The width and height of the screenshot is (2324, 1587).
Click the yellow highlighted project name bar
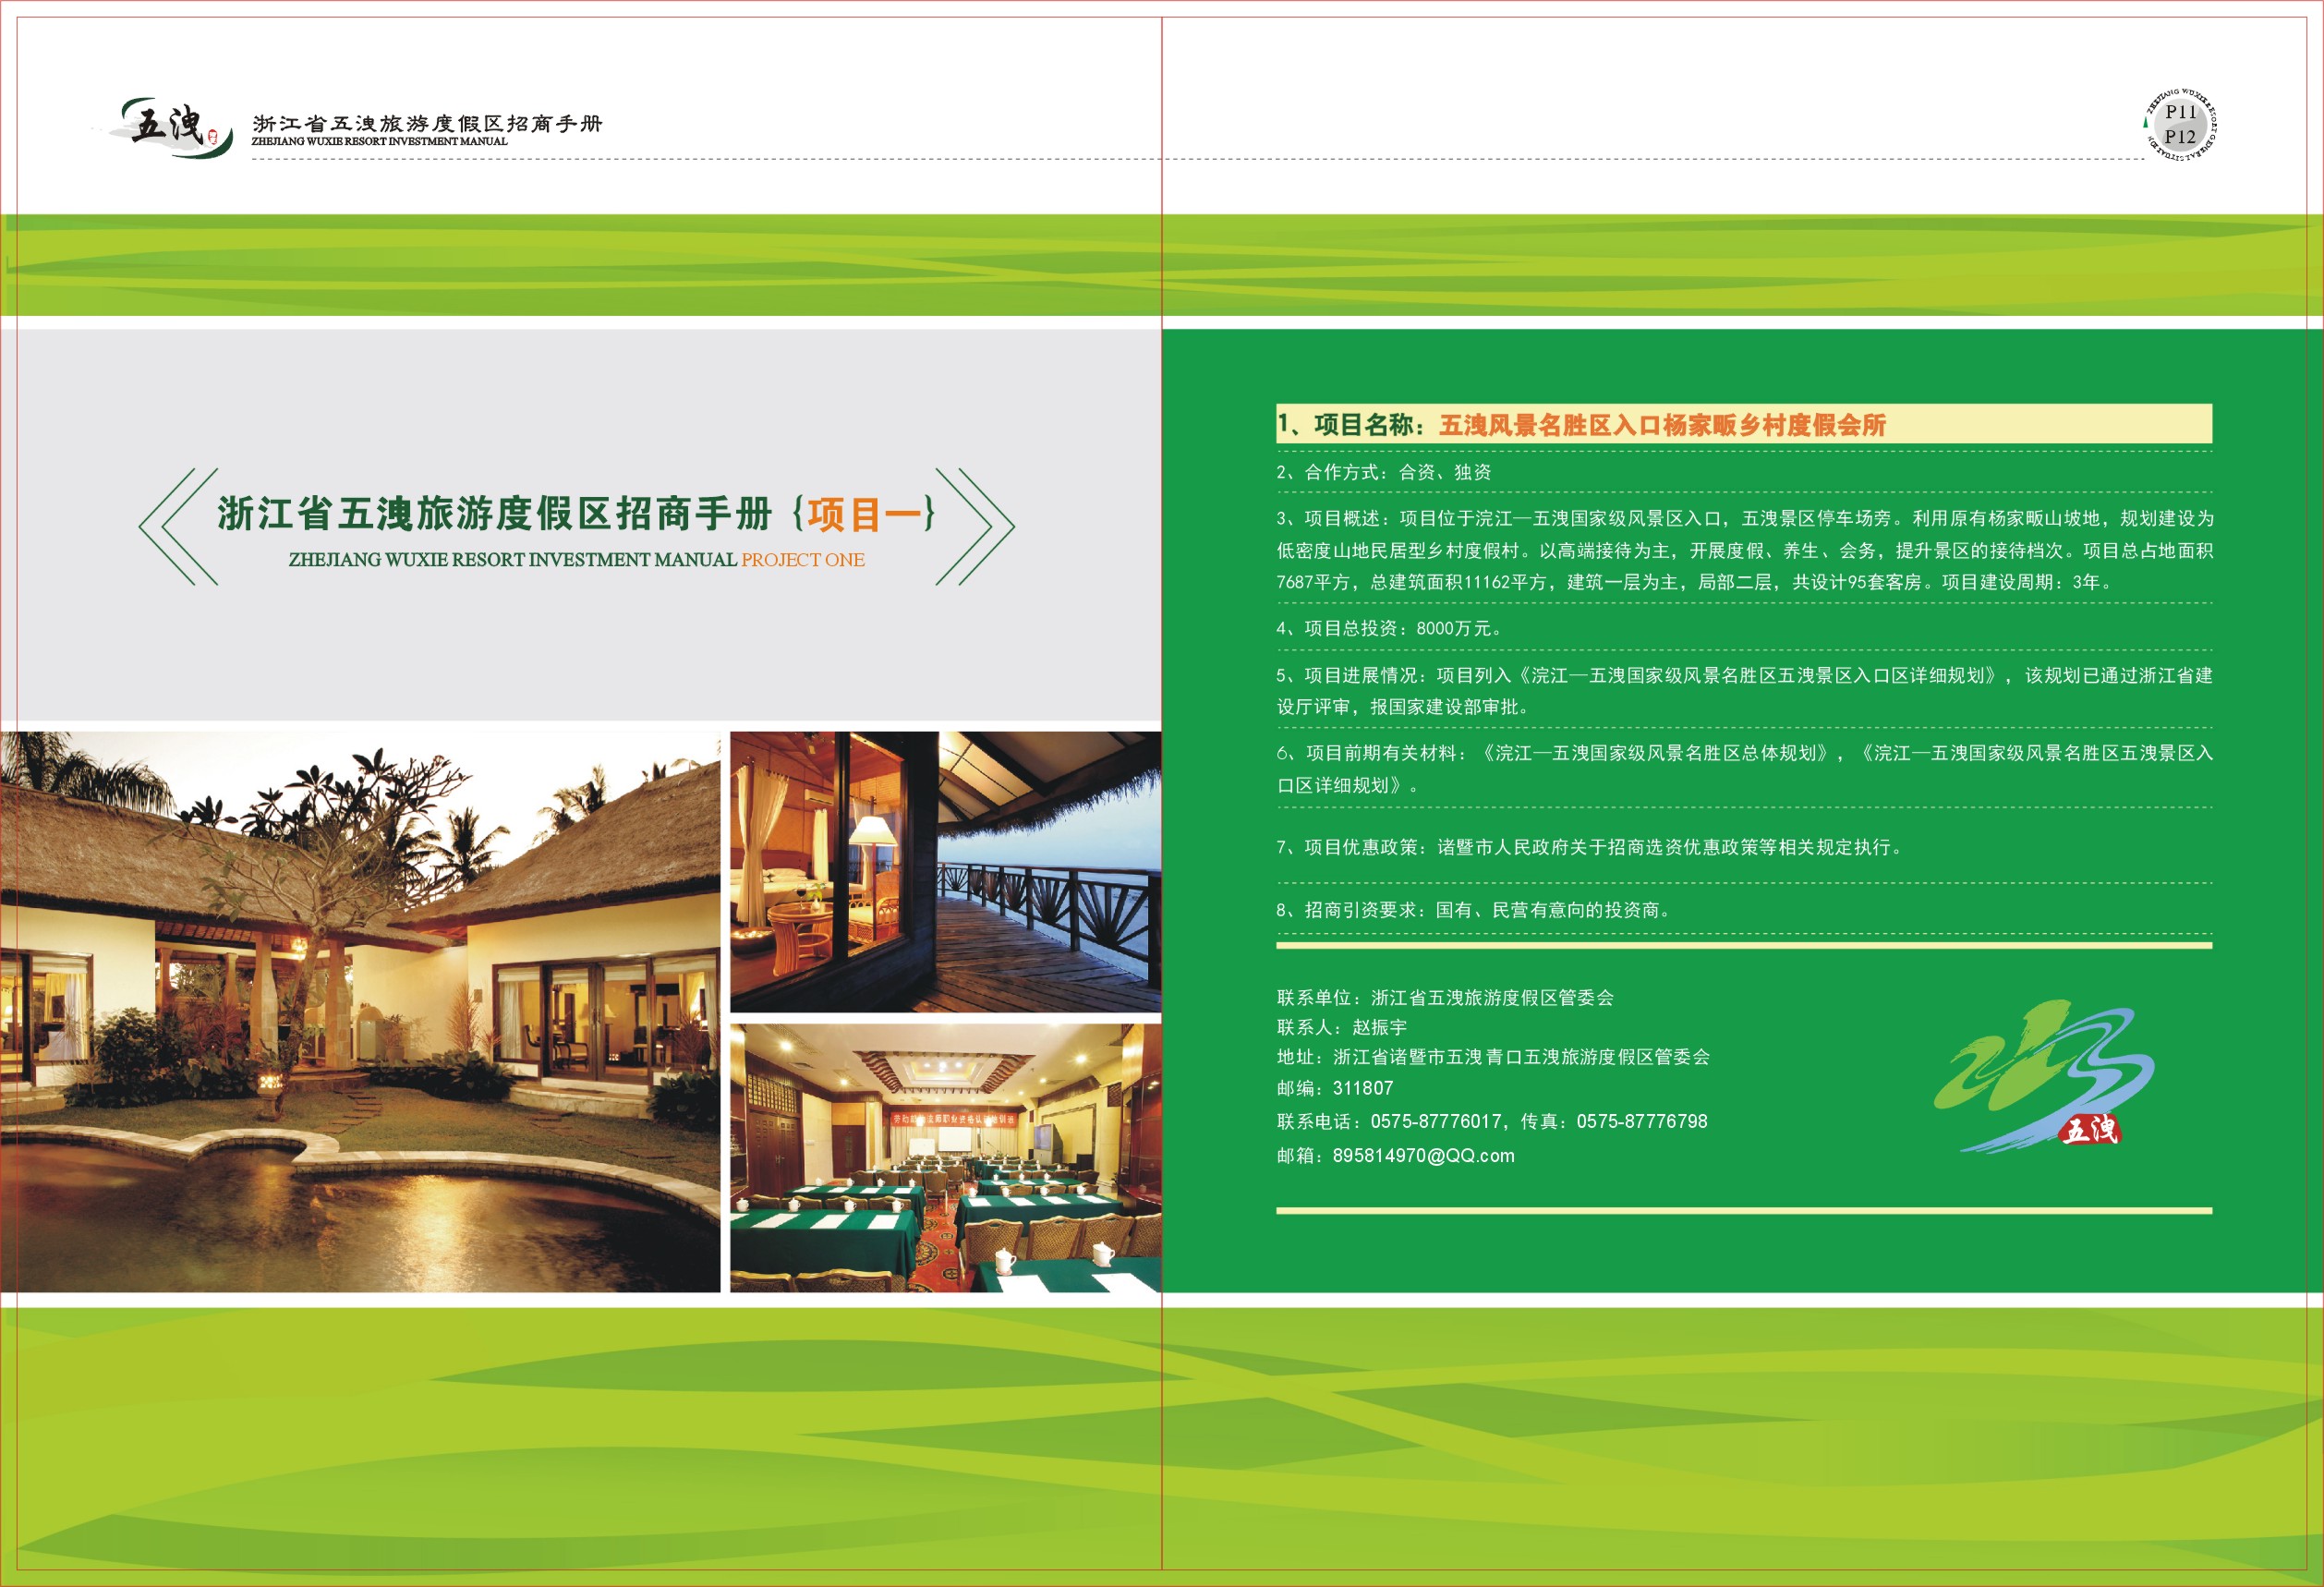(1743, 424)
